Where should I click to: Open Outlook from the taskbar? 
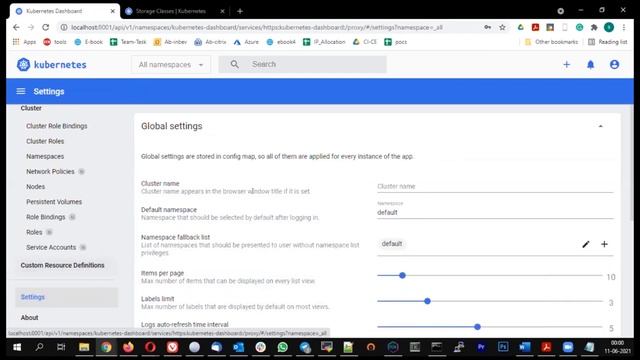point(238,347)
